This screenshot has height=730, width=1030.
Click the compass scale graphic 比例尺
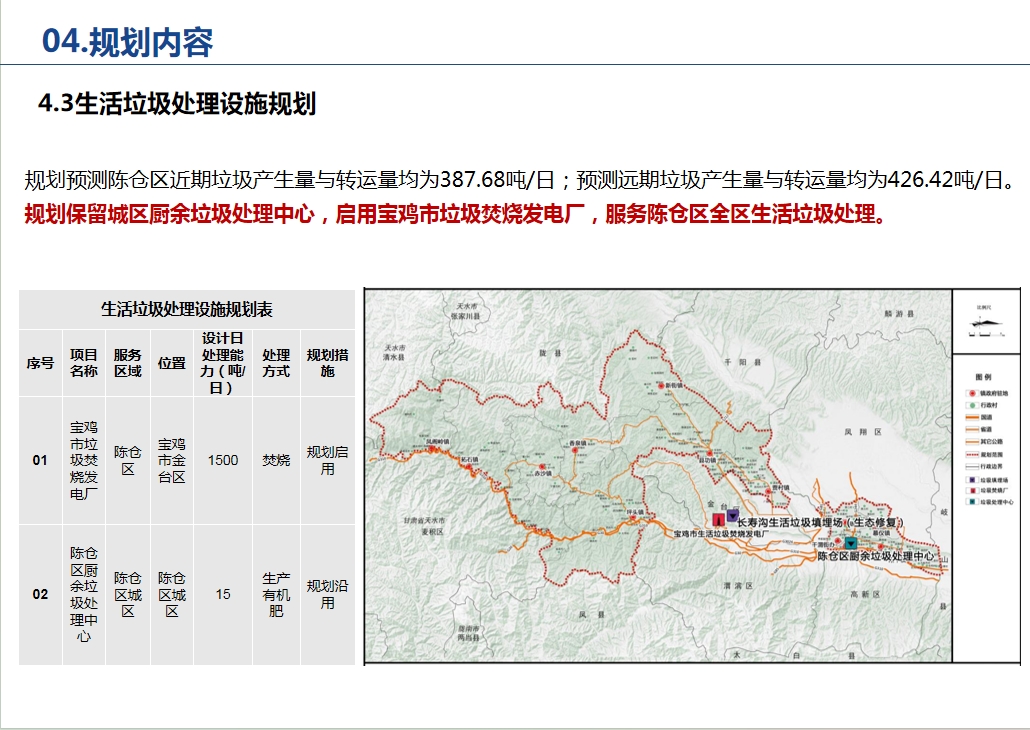coord(989,323)
